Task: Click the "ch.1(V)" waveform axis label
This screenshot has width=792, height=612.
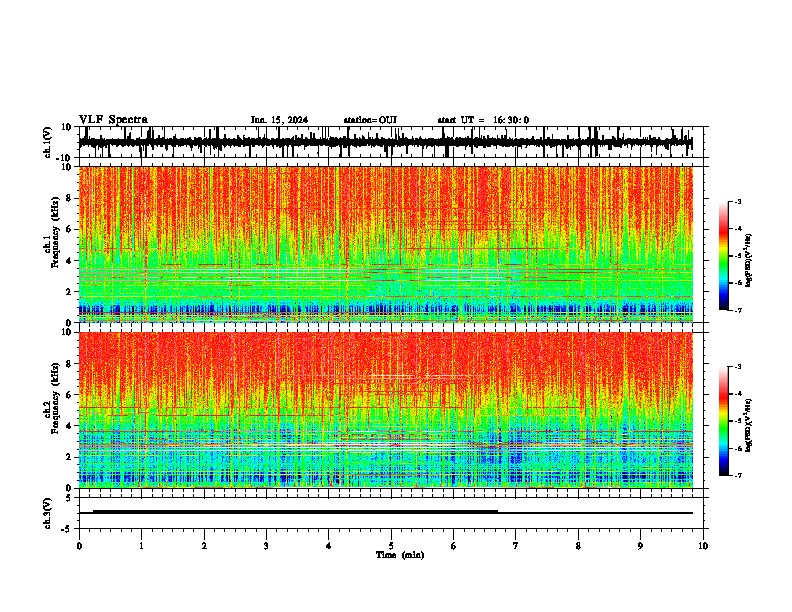Action: click(48, 142)
